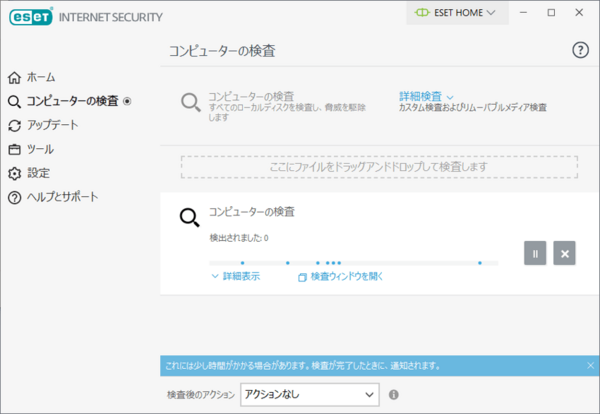Click the 詳細検査 chevron arrow
Viewport: 600px width, 414px height.
(450, 97)
